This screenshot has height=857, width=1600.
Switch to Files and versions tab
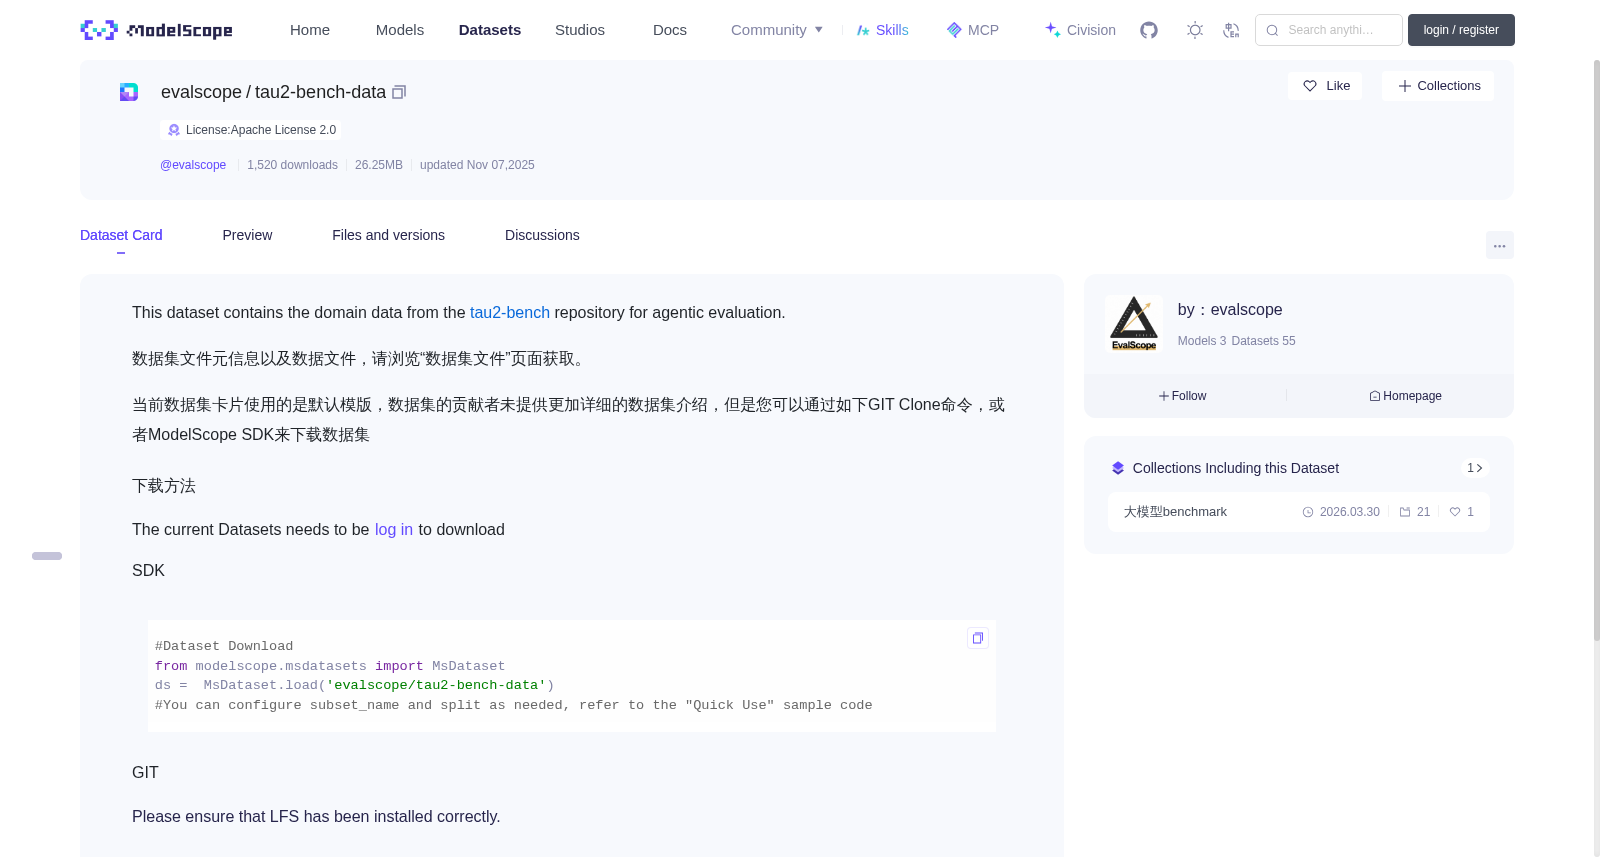[388, 235]
